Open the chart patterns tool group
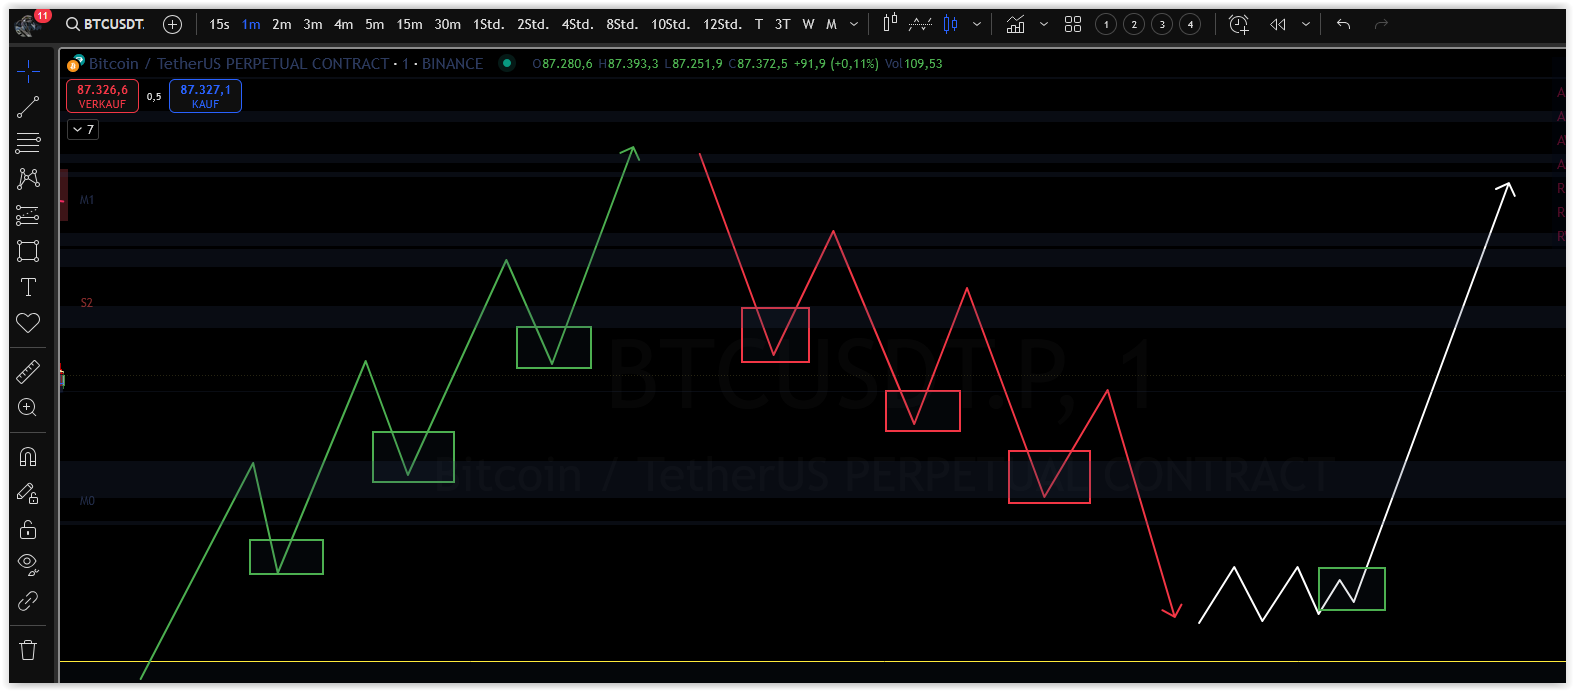Image resolution: width=1574 pixels, height=691 pixels. point(28,179)
